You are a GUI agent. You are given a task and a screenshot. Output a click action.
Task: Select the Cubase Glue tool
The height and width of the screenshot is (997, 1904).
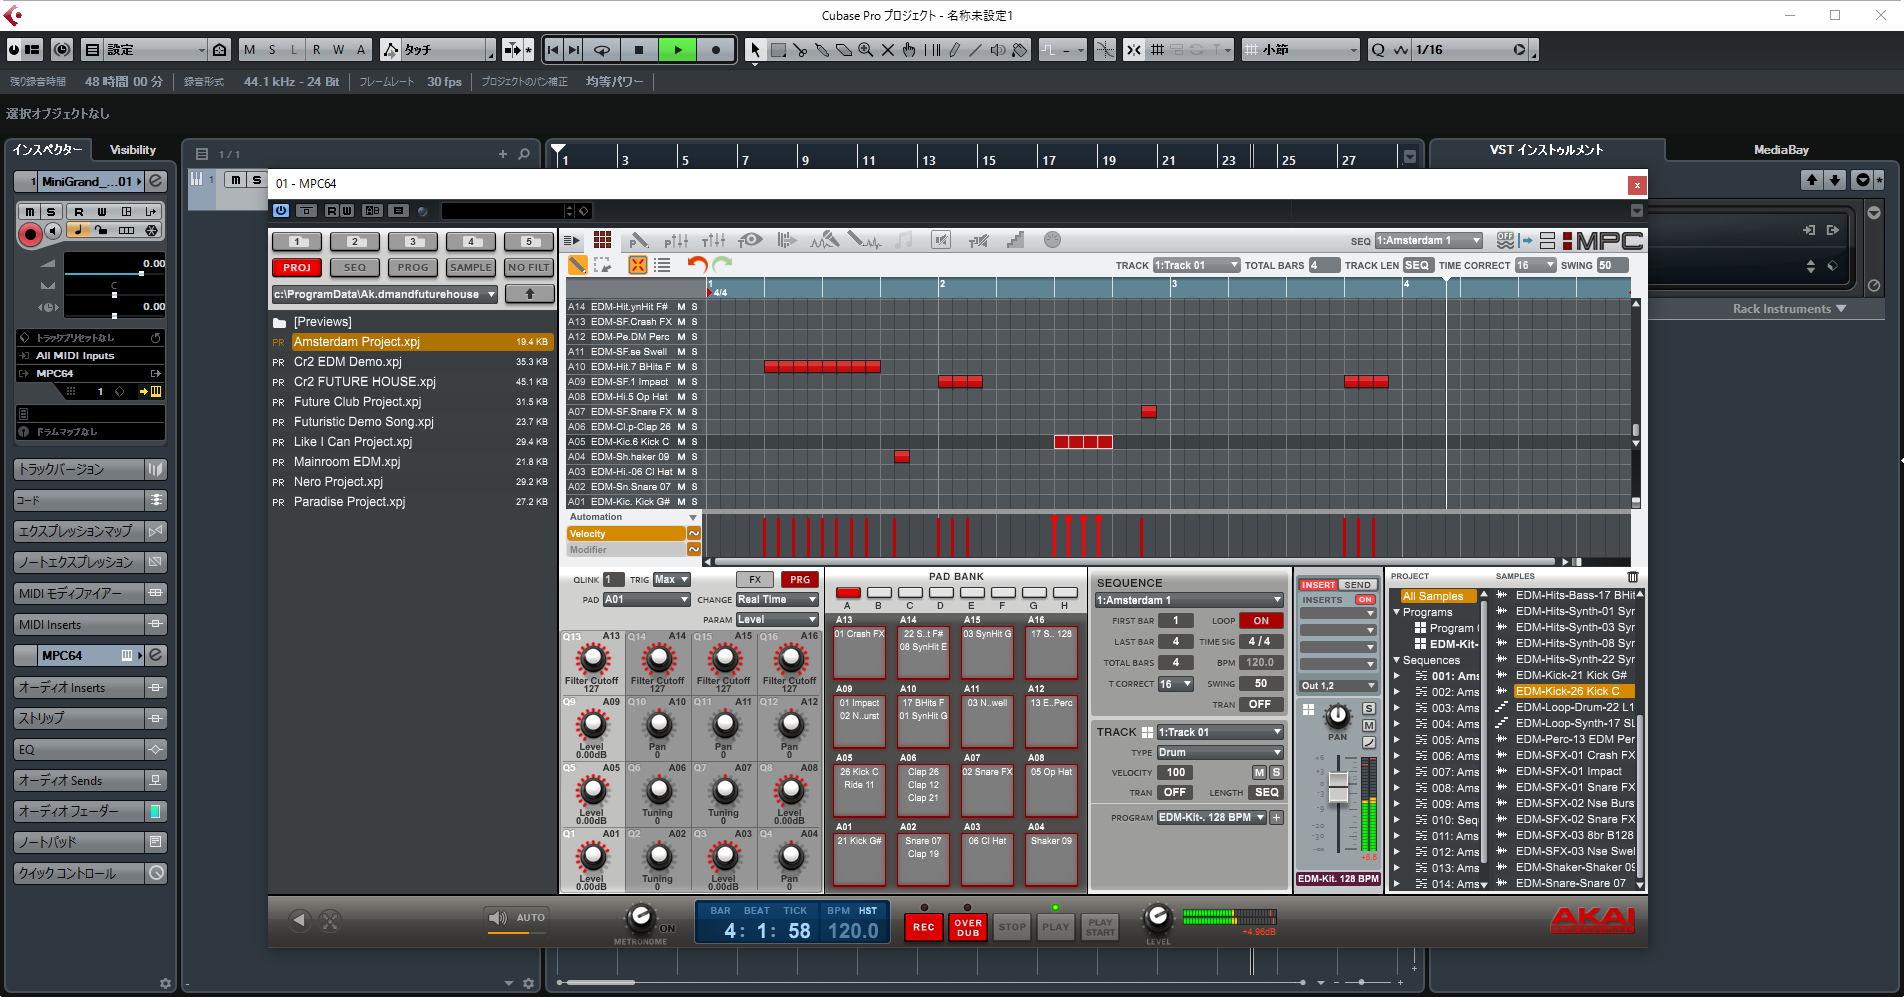[822, 50]
